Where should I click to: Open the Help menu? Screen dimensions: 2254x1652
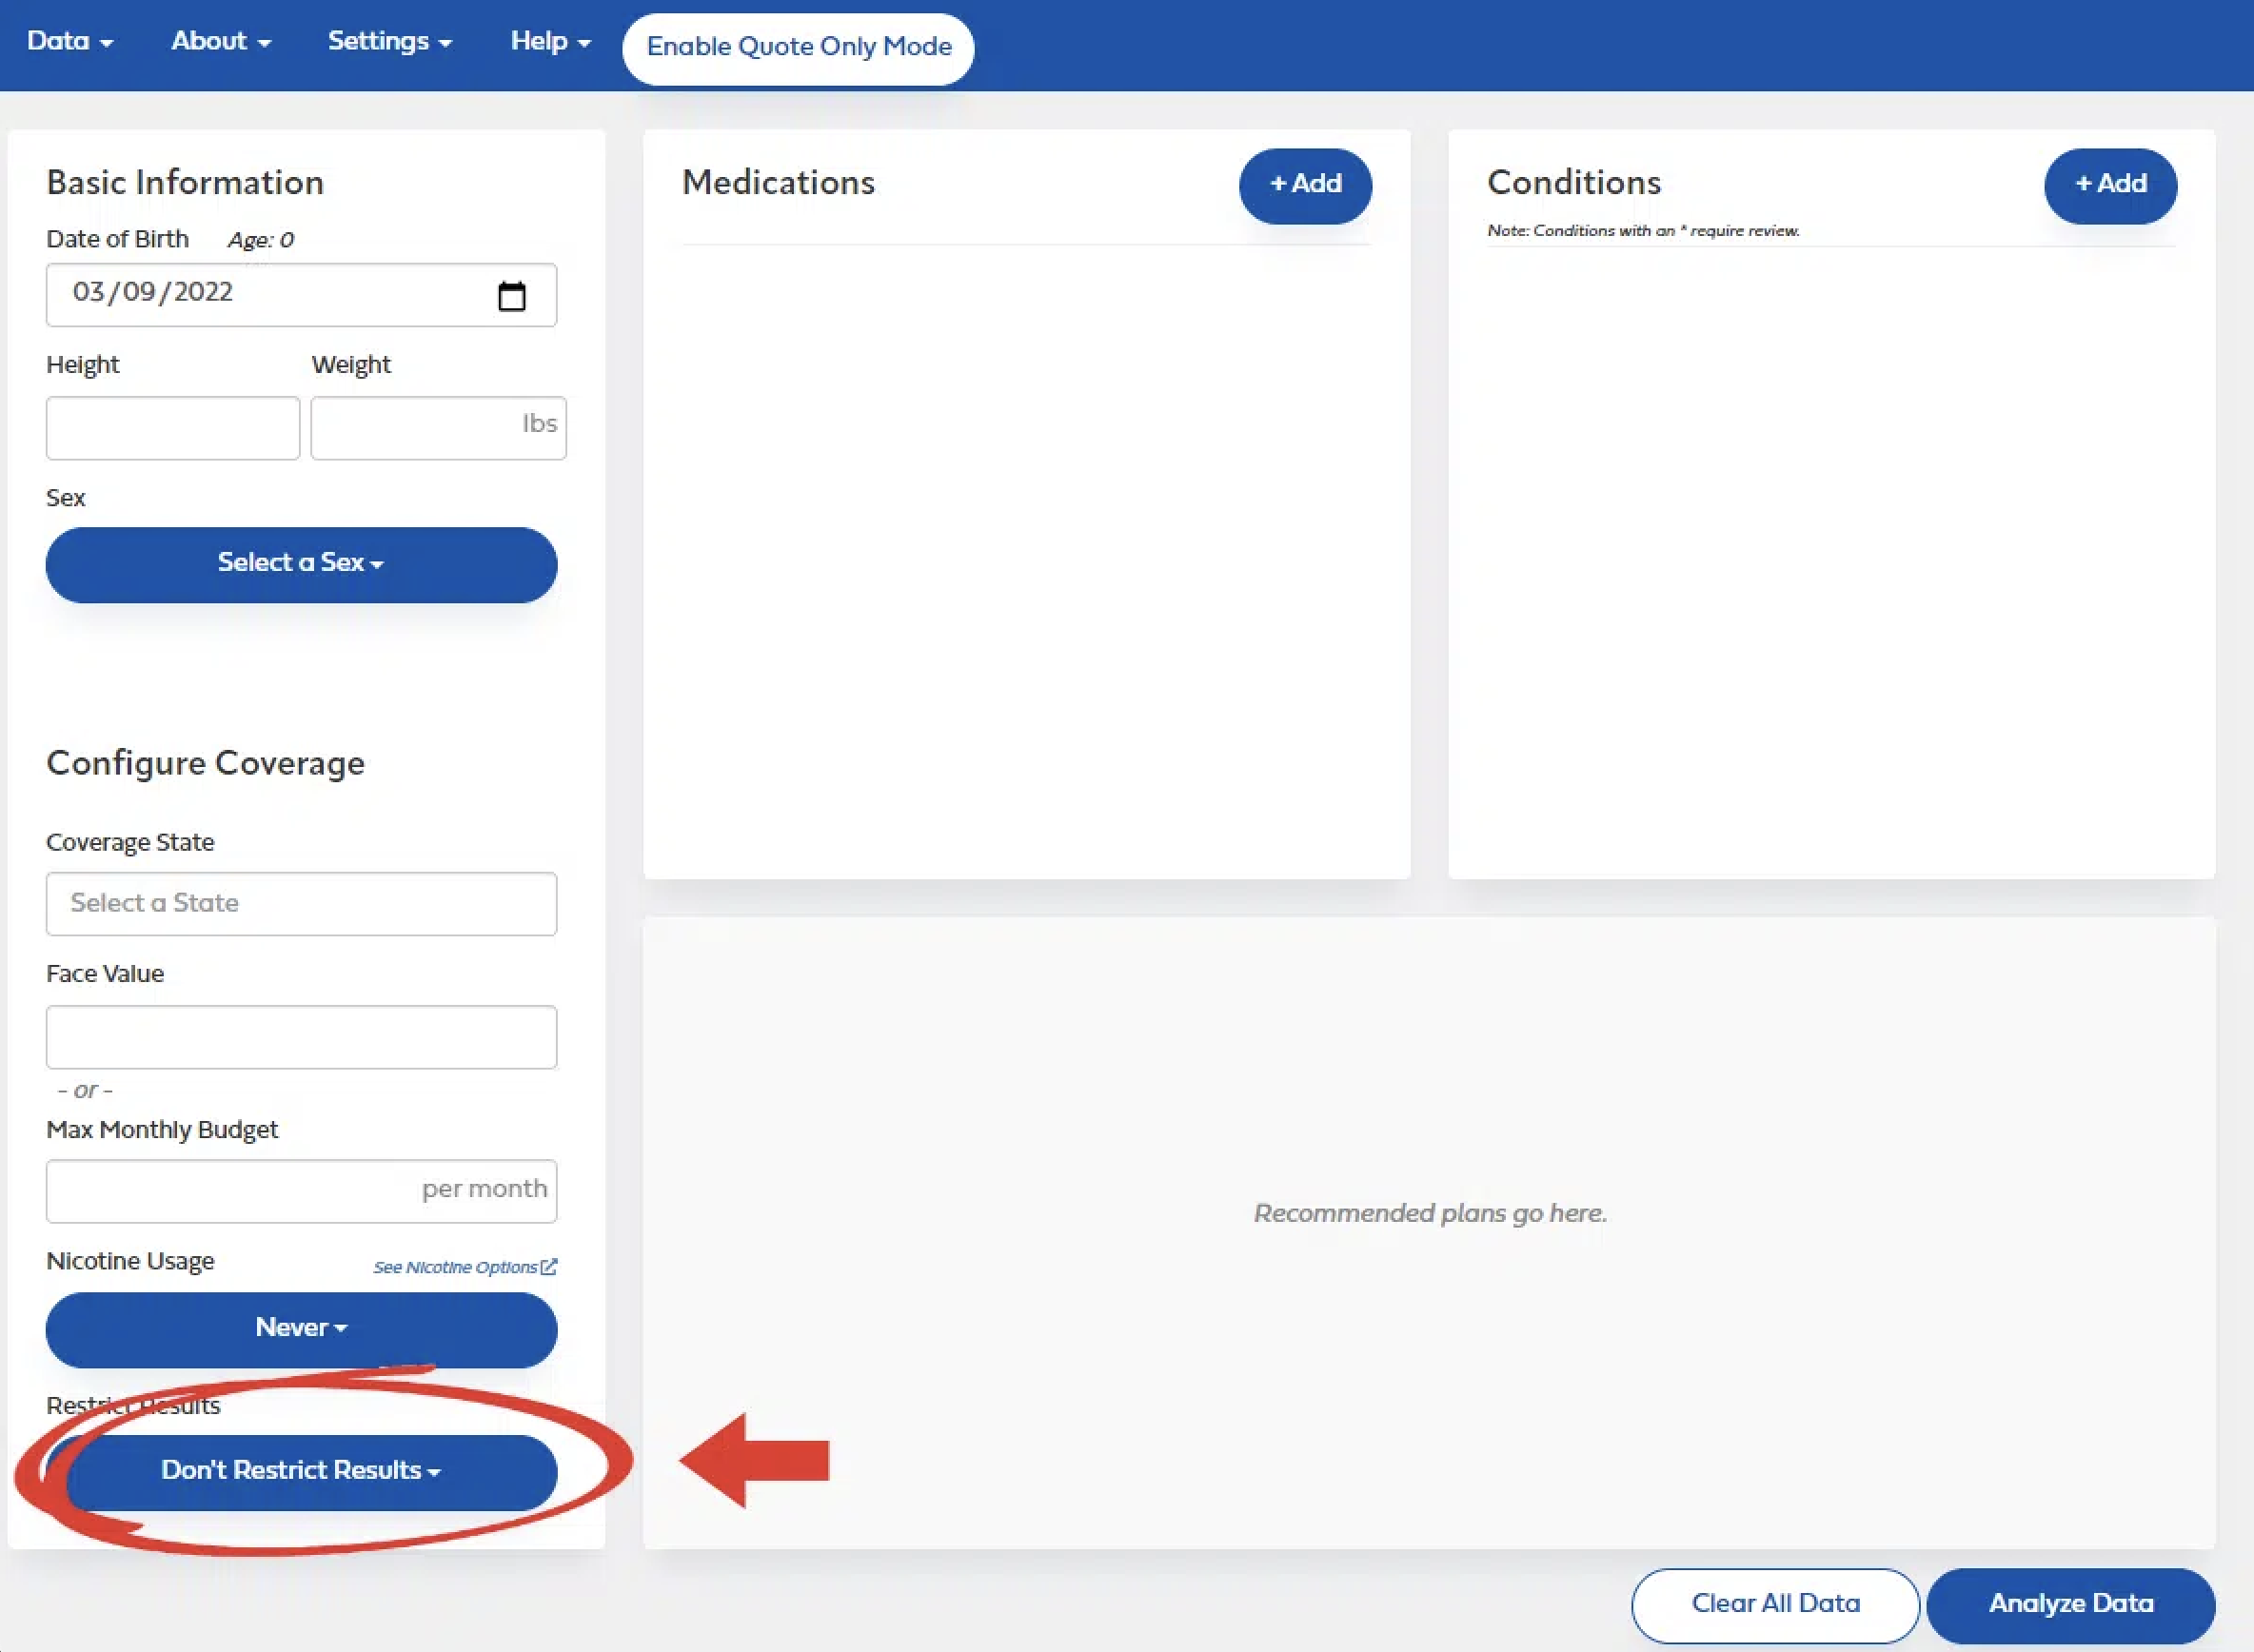550,42
